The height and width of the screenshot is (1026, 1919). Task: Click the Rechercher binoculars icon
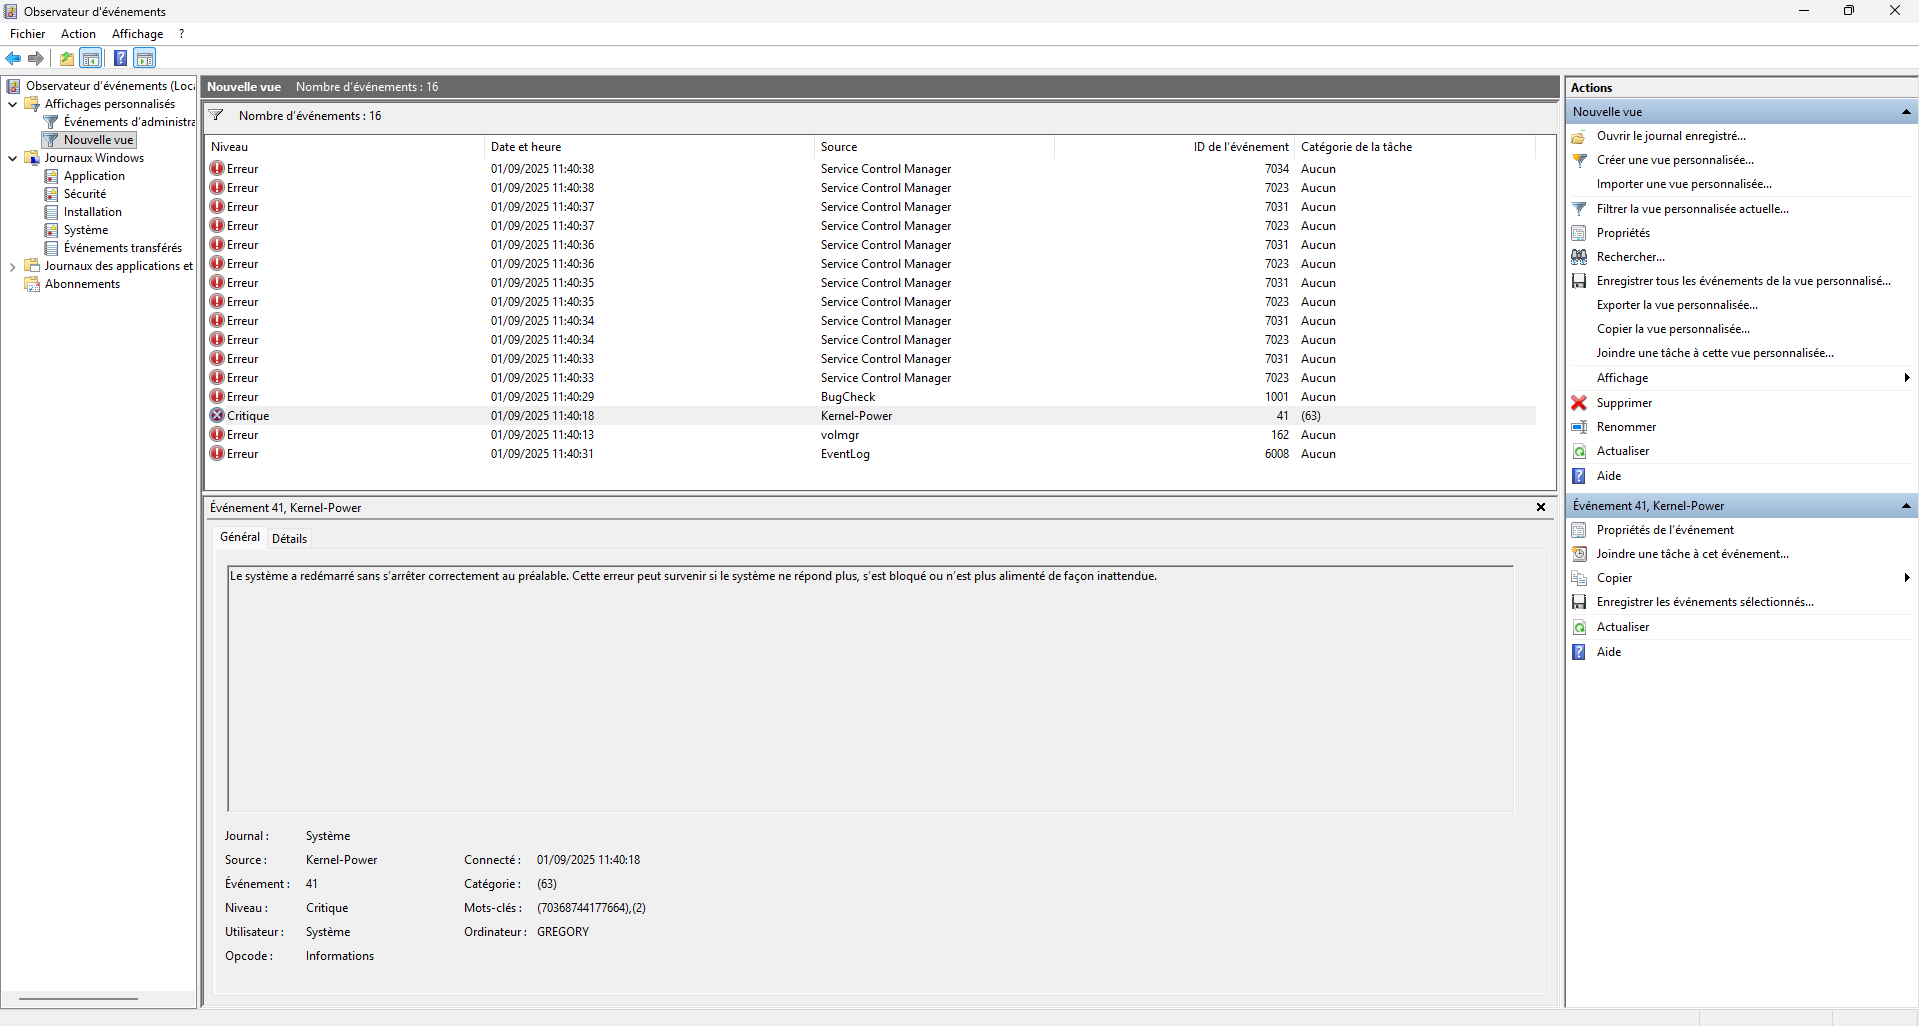click(1579, 257)
